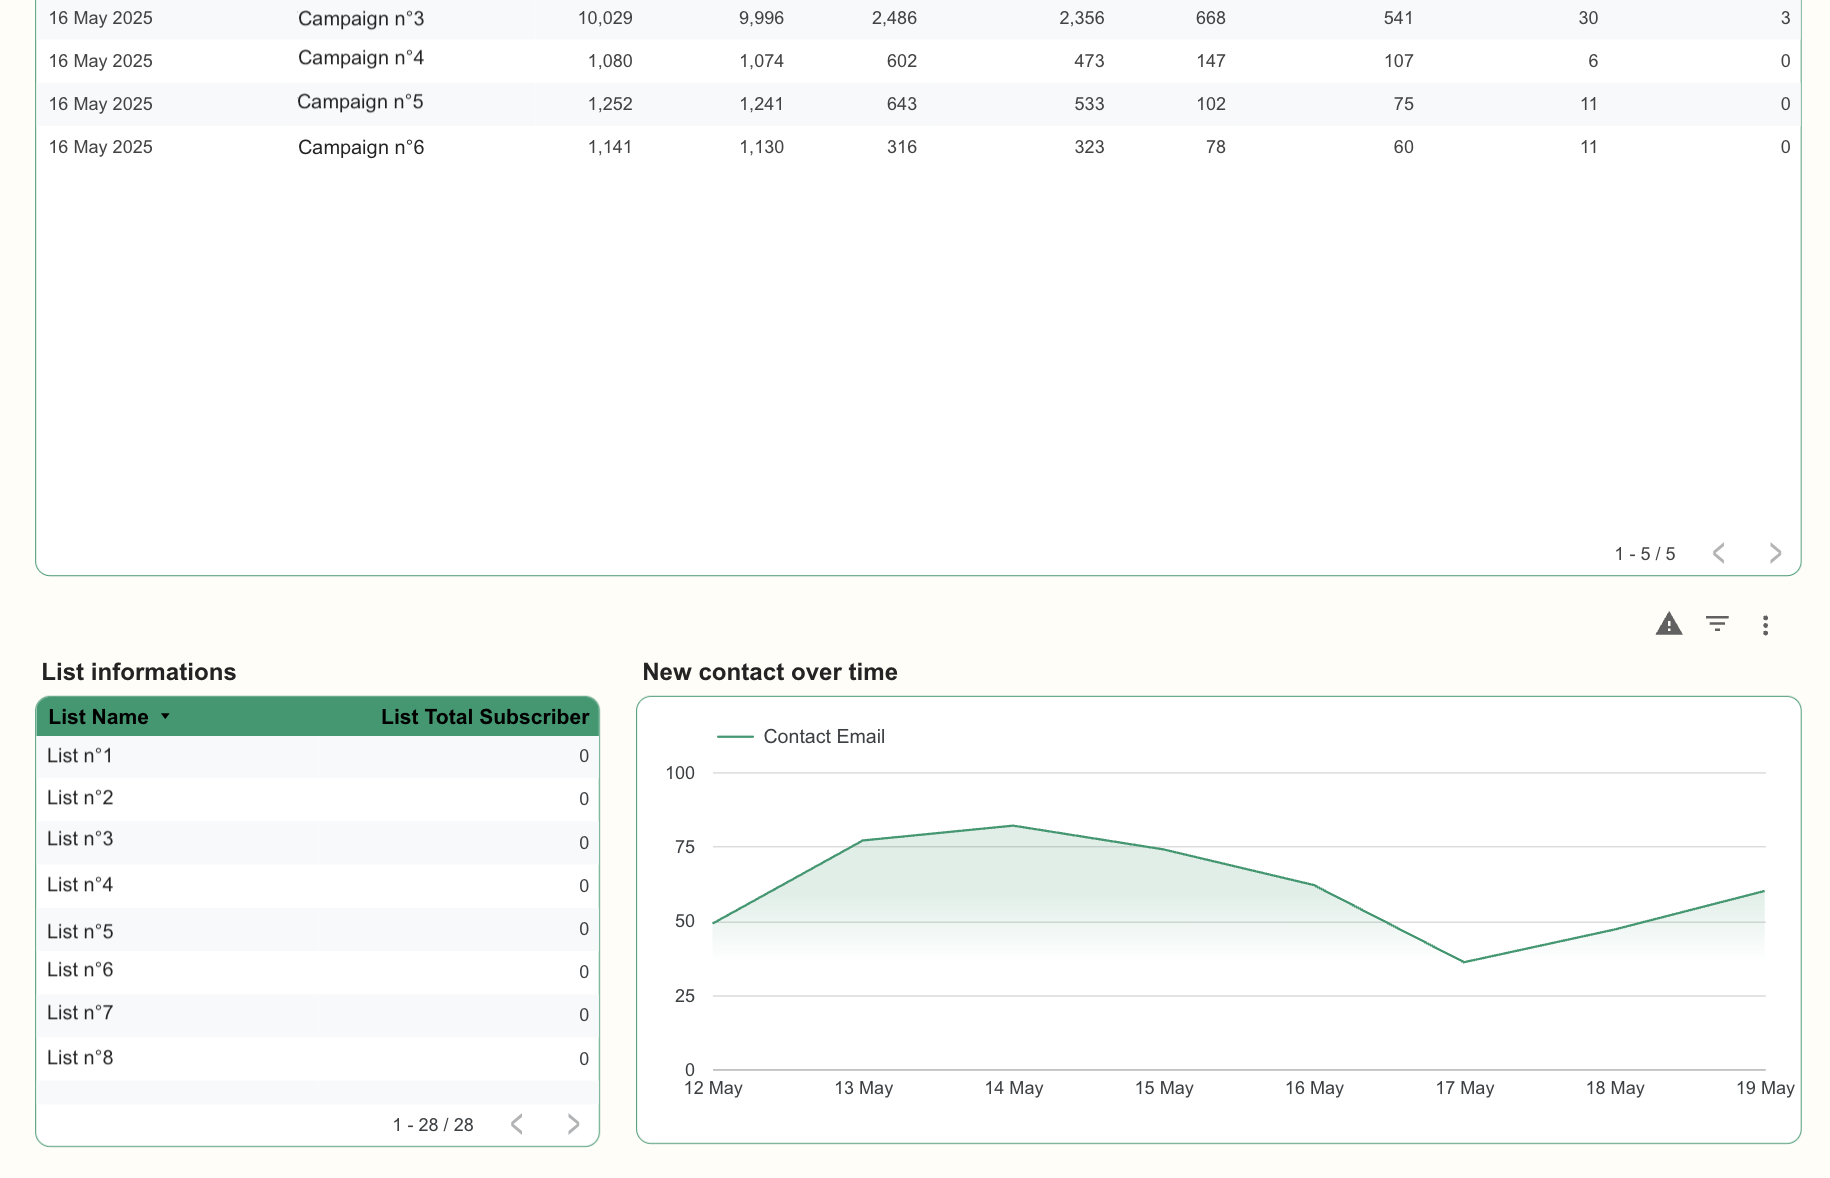Click the 17 May low point on chart
1830x1178 pixels.
point(1464,962)
